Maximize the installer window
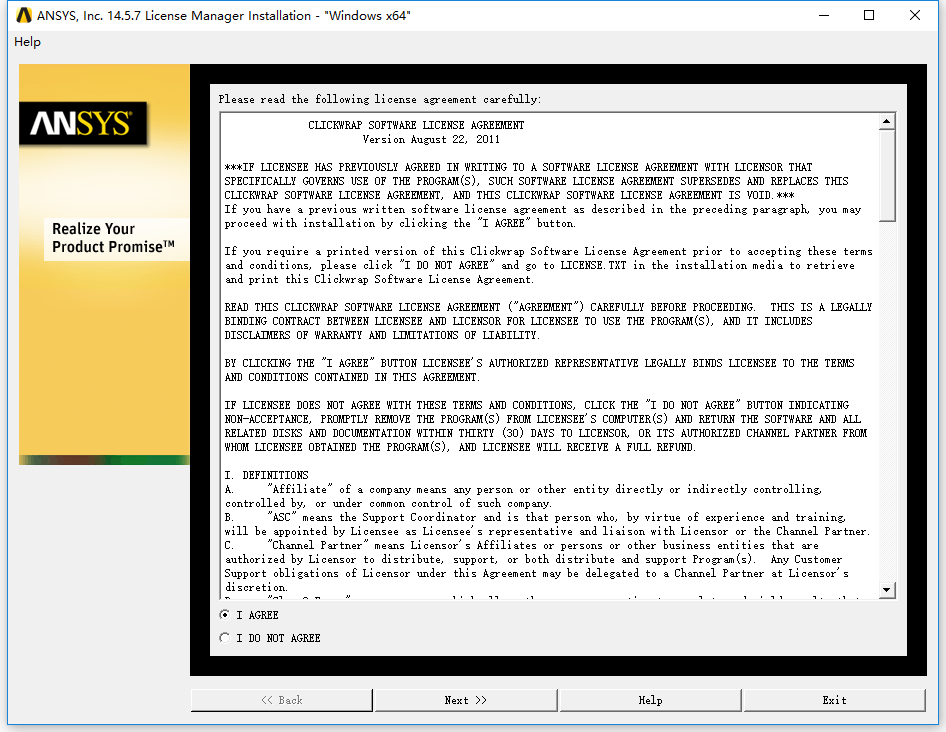Image resolution: width=946 pixels, height=732 pixels. [x=869, y=15]
